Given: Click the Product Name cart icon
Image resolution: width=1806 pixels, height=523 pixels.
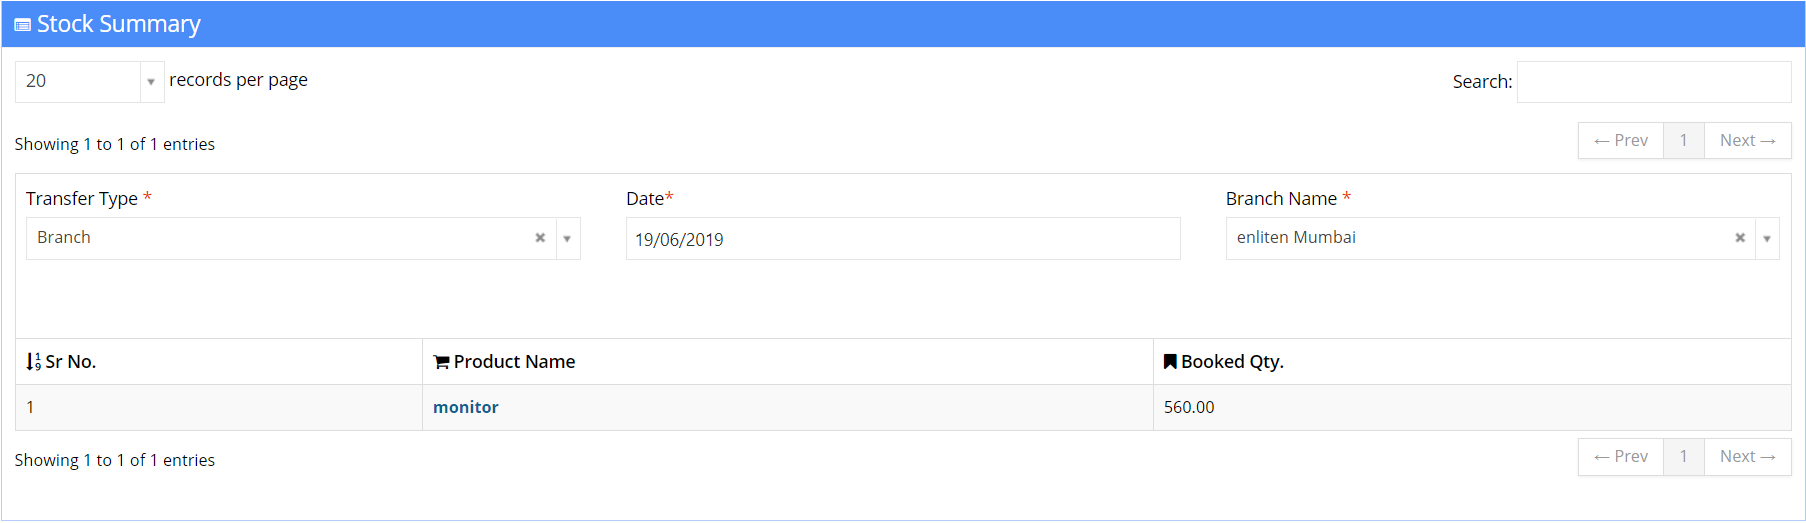Looking at the screenshot, I should (441, 362).
